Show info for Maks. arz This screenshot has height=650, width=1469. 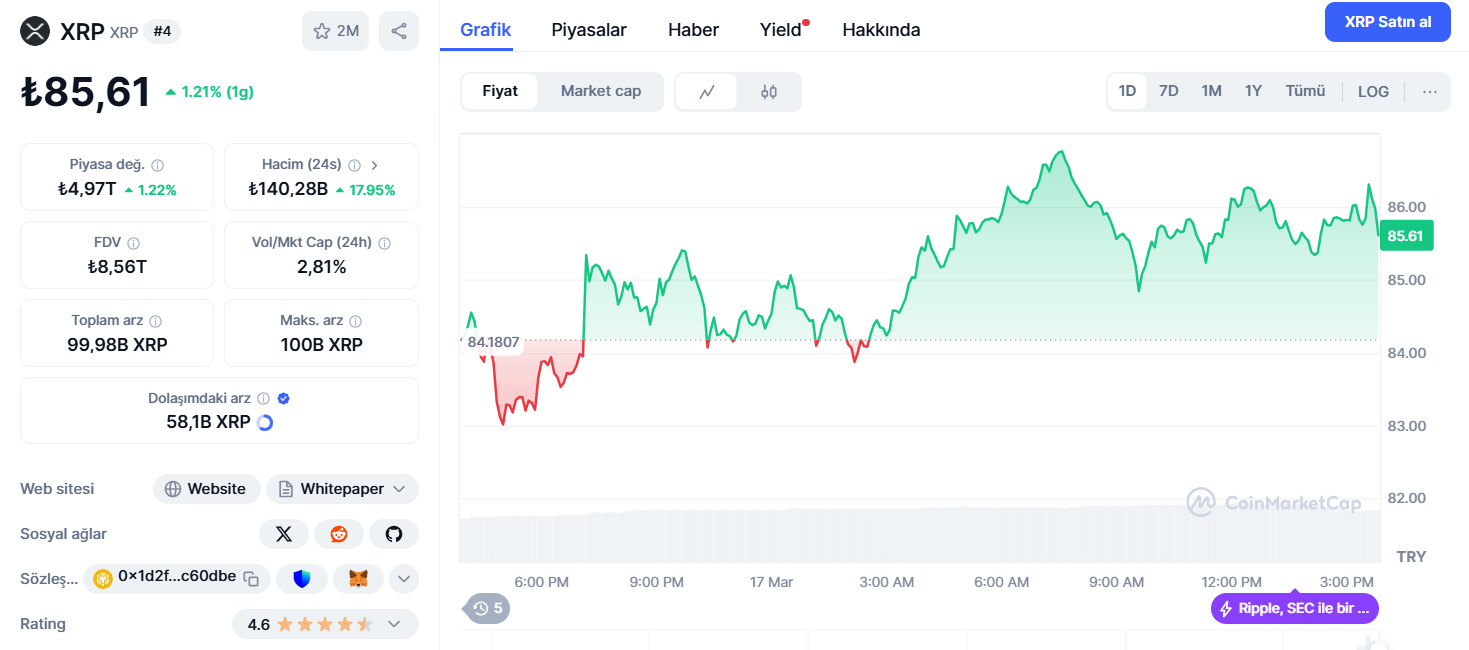pos(356,321)
